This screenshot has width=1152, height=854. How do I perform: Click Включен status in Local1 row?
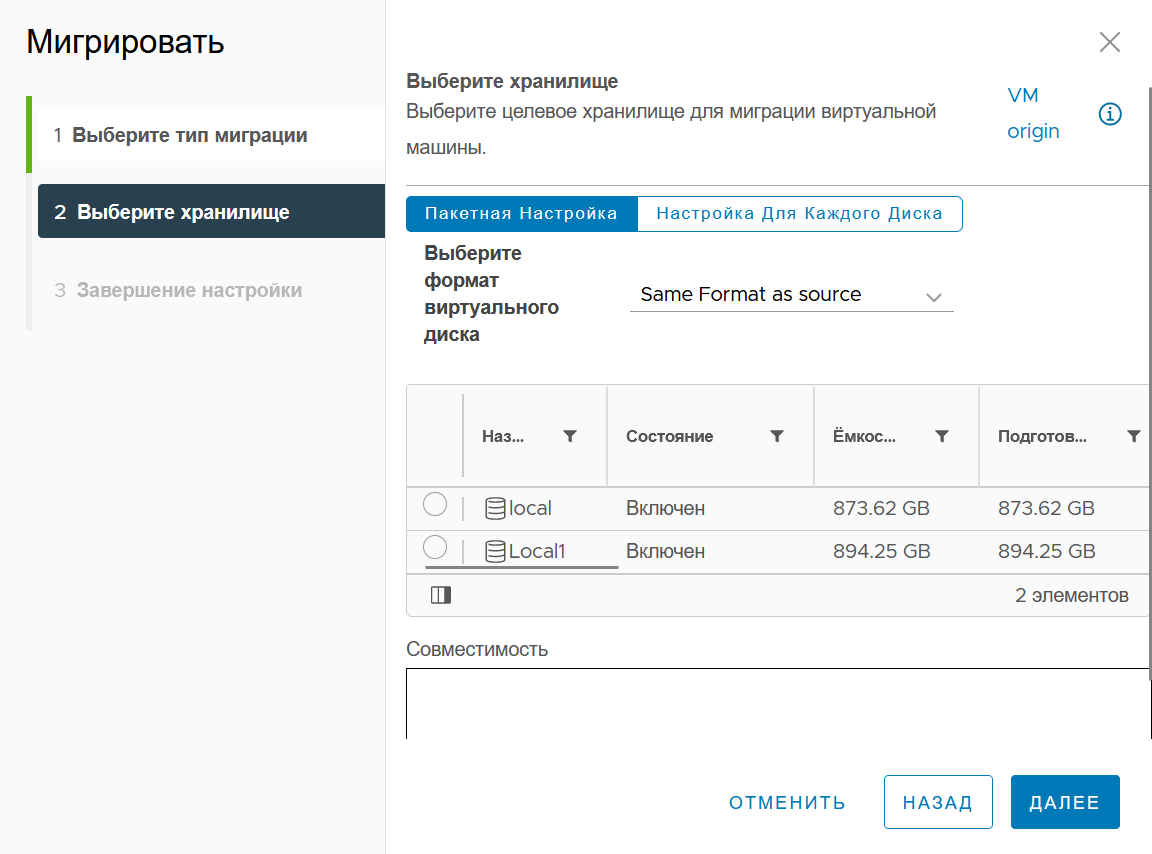665,551
